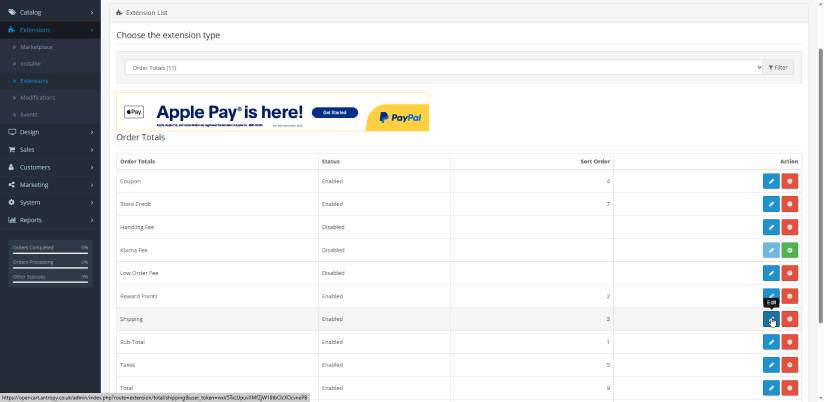Open the extension type dropdown

click(x=443, y=67)
